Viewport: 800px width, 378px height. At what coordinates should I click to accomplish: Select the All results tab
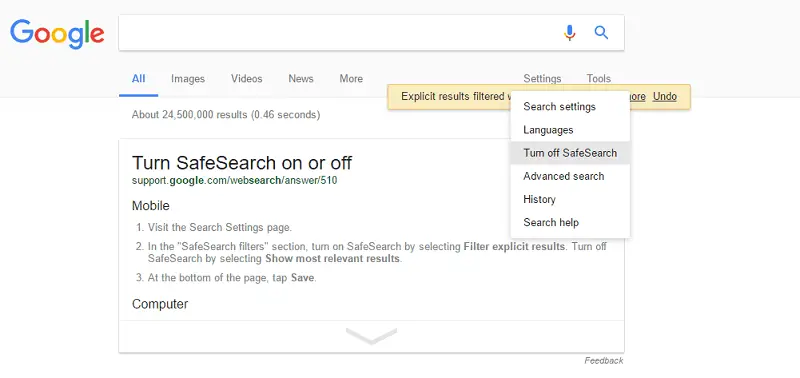pyautogui.click(x=138, y=79)
